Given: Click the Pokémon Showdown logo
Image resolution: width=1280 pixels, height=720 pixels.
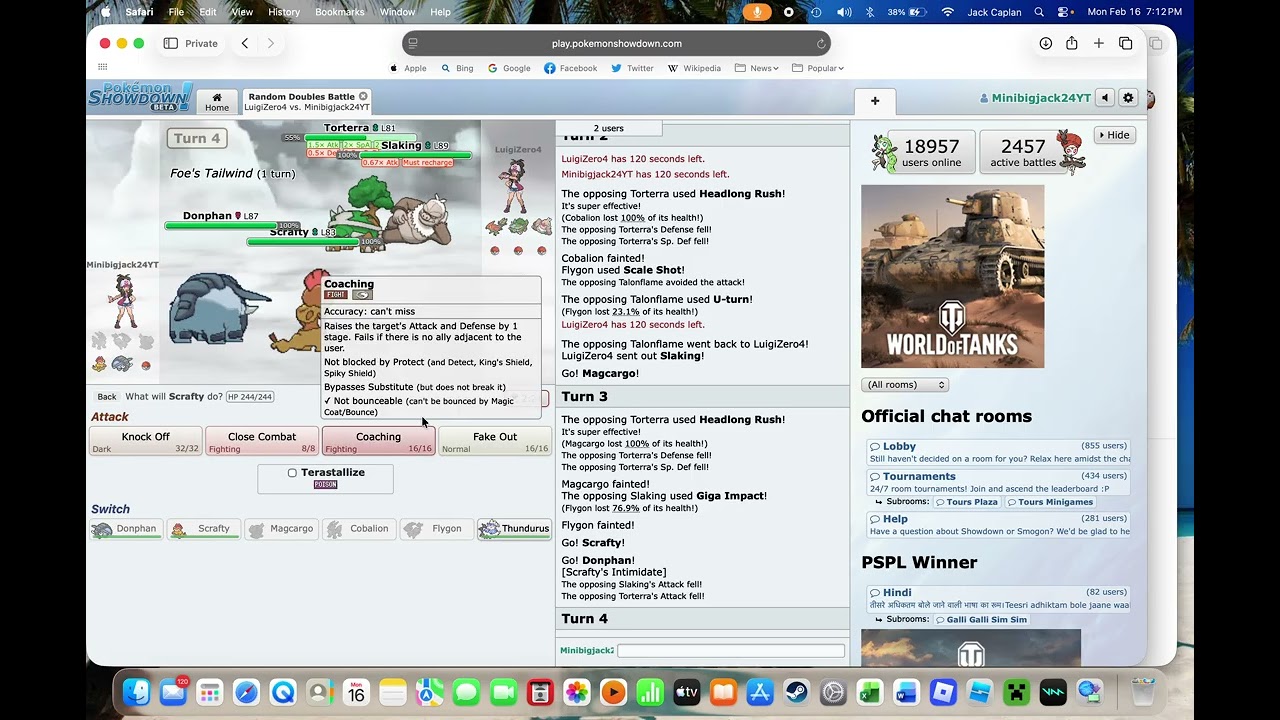Looking at the screenshot, I should click(140, 97).
